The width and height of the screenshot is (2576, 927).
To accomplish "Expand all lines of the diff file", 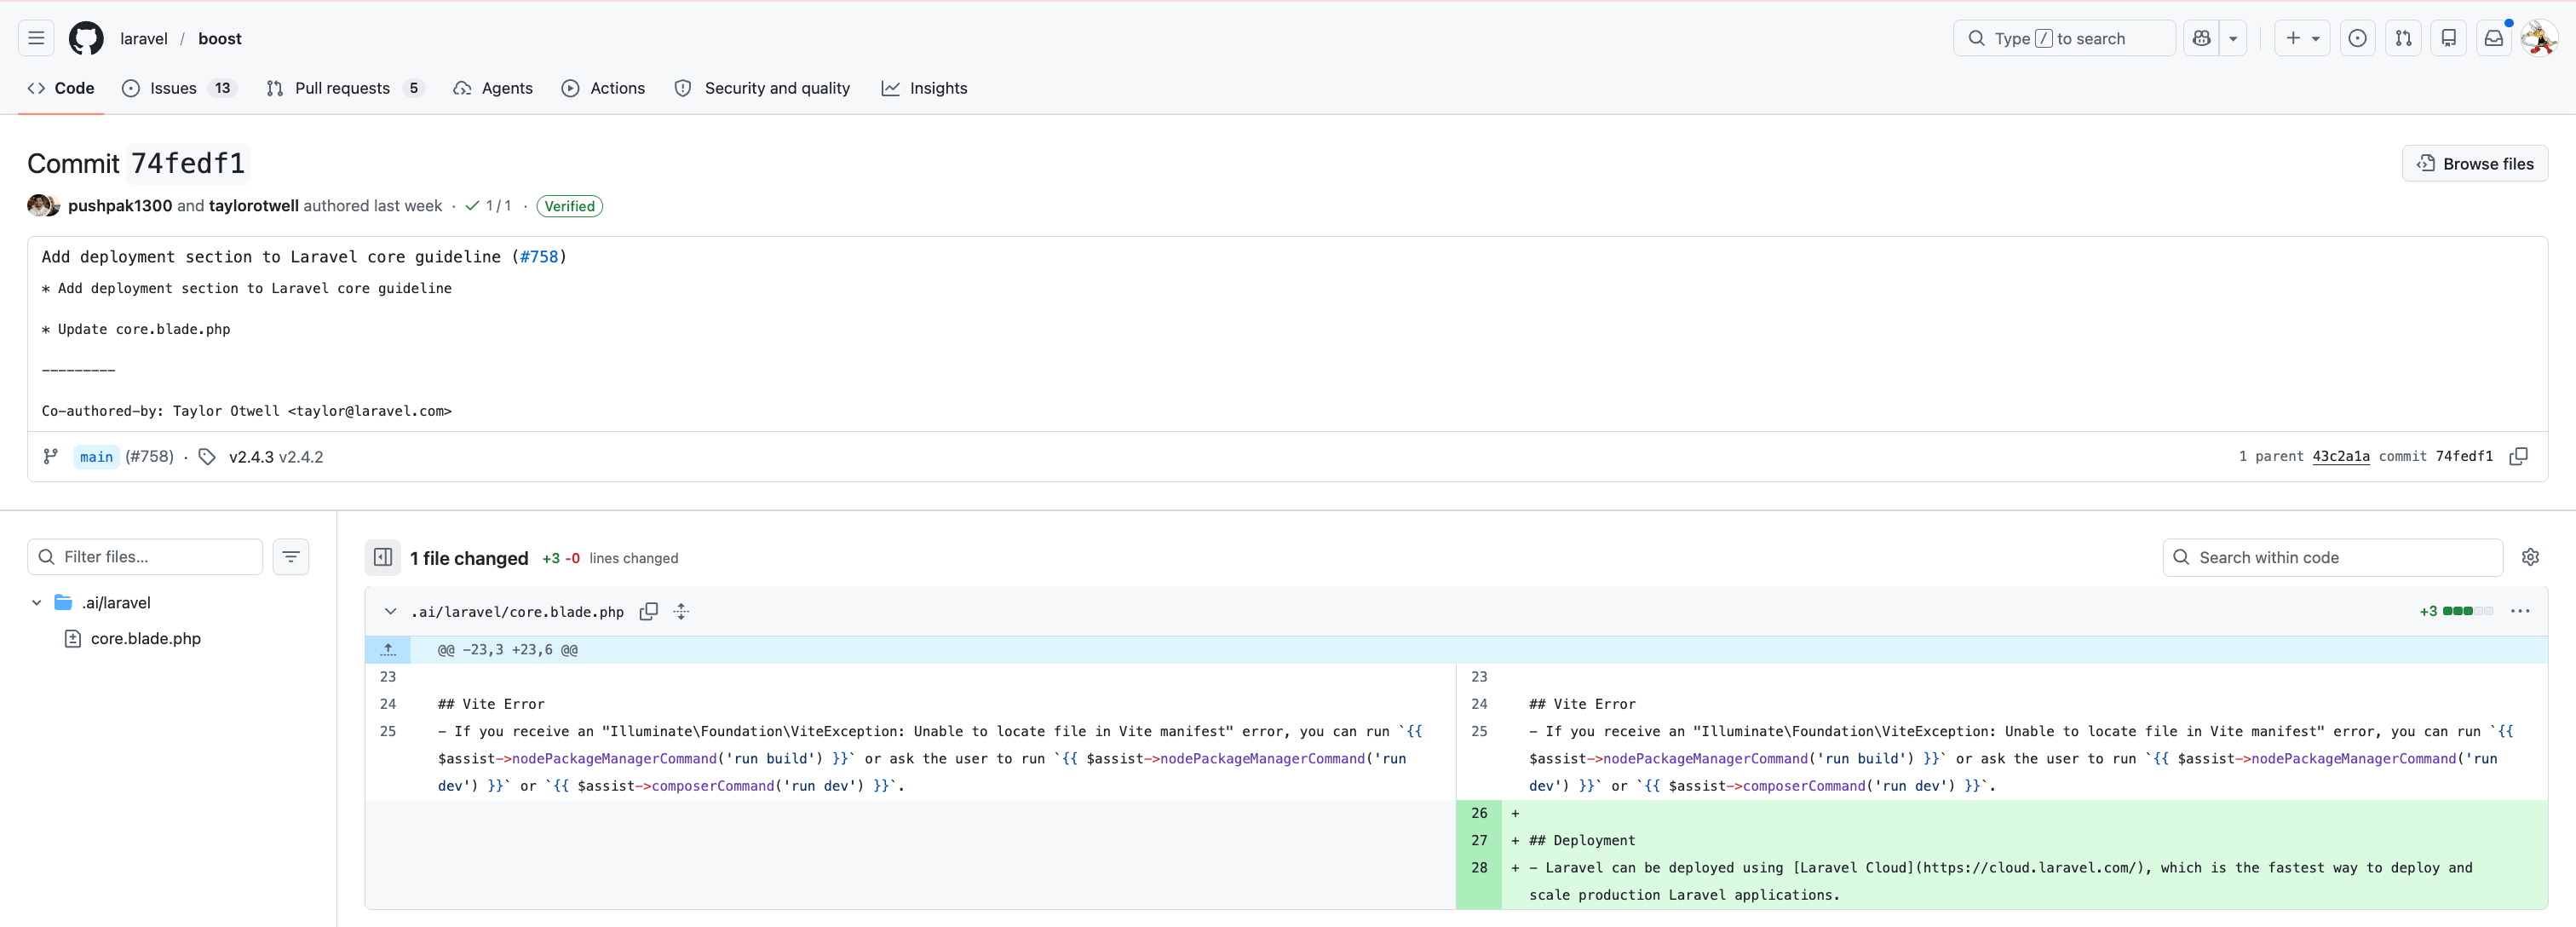I will (x=681, y=611).
